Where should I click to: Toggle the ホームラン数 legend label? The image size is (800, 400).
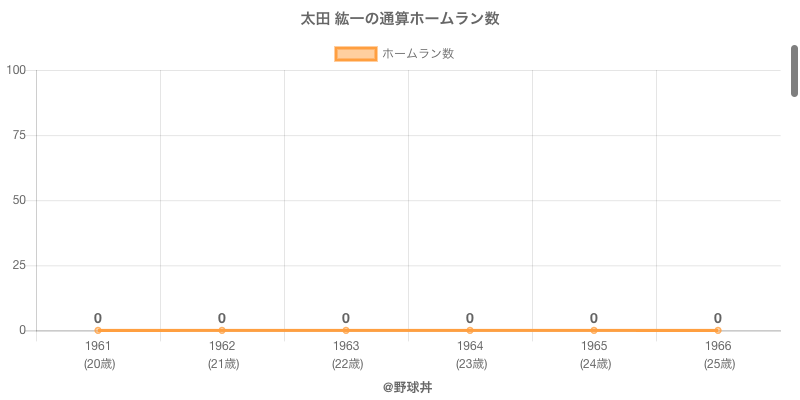418,54
